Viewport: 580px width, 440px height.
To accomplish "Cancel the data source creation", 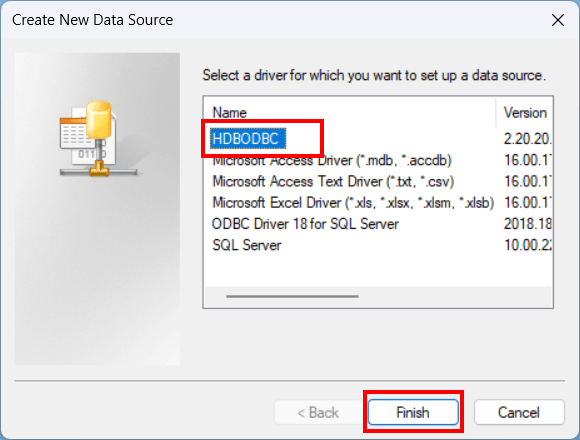I will coord(519,412).
